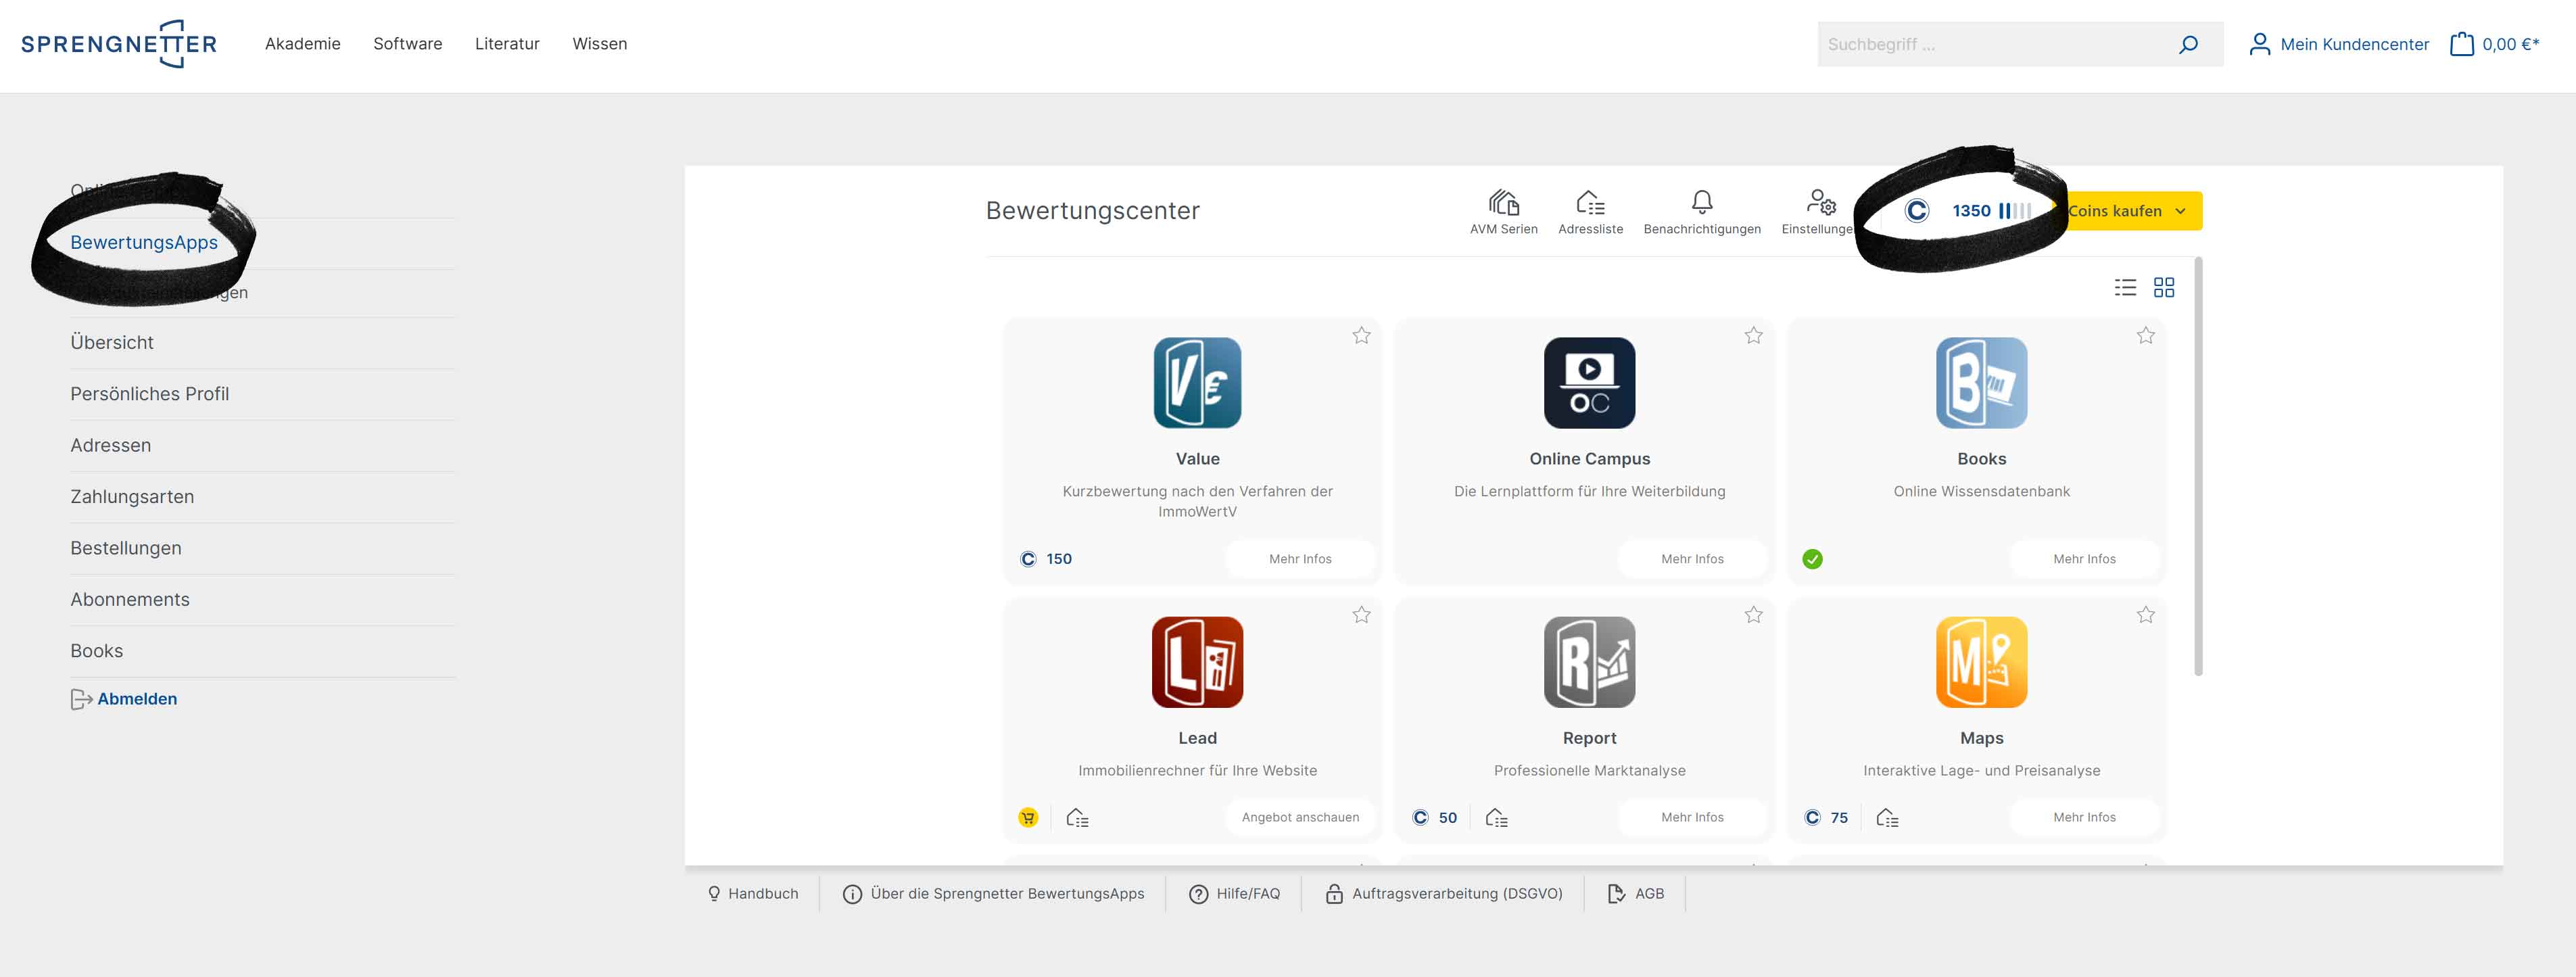Click the Abmelden logout link

136,699
